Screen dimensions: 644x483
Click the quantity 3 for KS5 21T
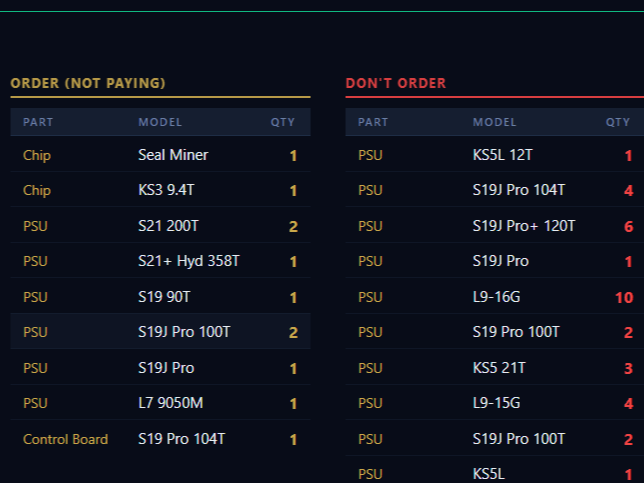point(628,368)
